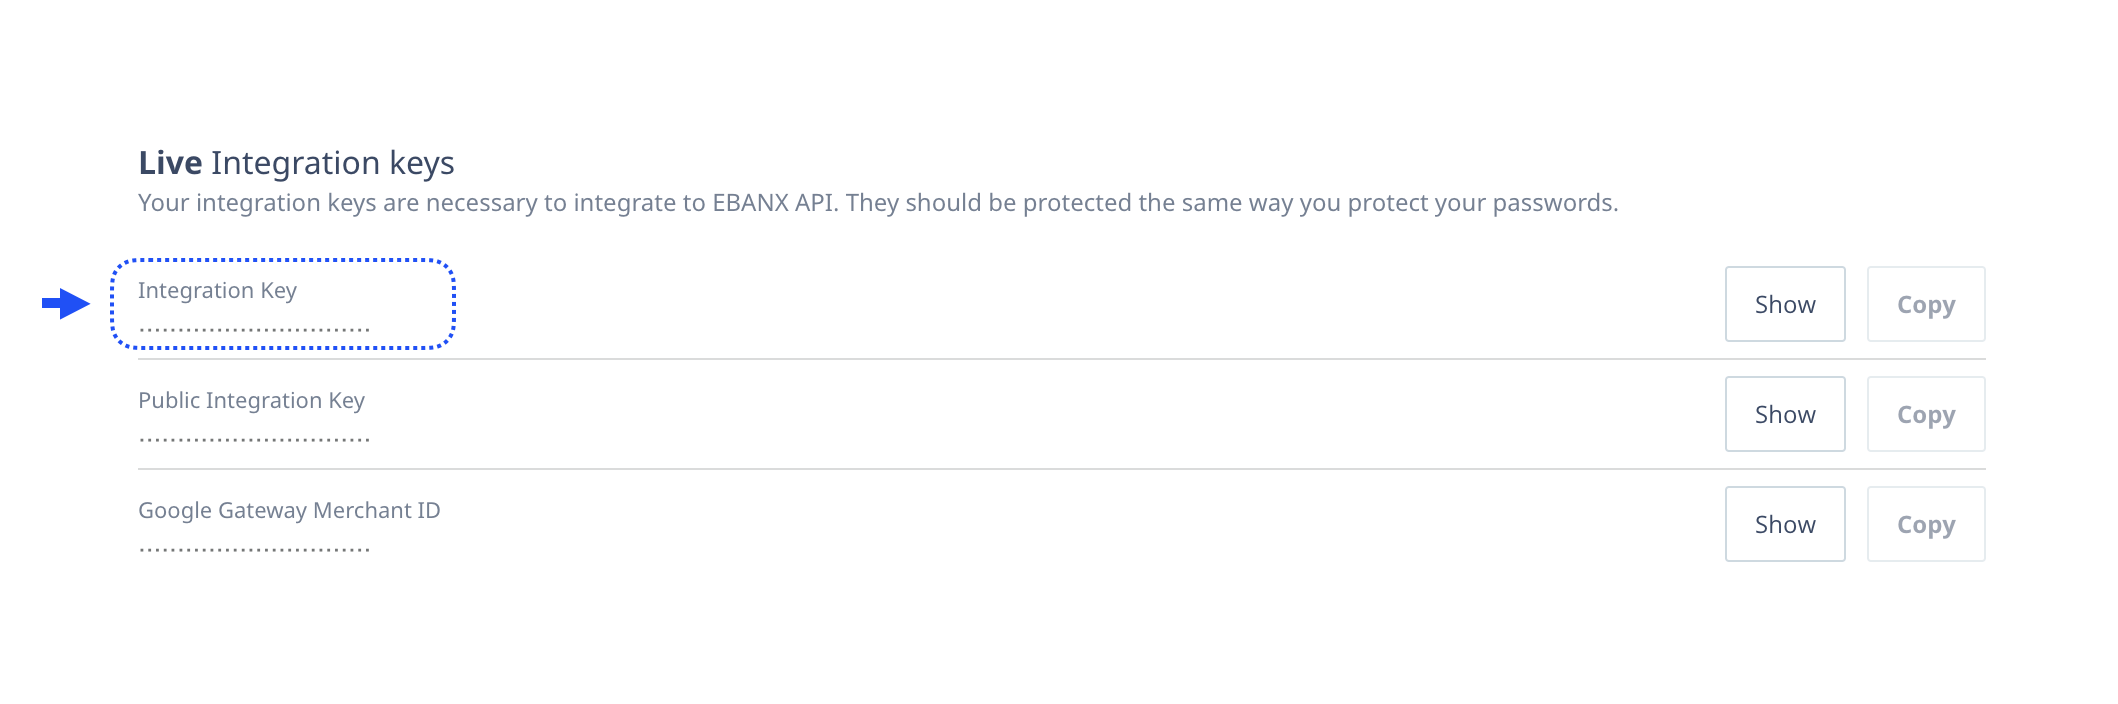The width and height of the screenshot is (2118, 704).
Task: Reveal the Public Integration Key
Action: (x=1784, y=414)
